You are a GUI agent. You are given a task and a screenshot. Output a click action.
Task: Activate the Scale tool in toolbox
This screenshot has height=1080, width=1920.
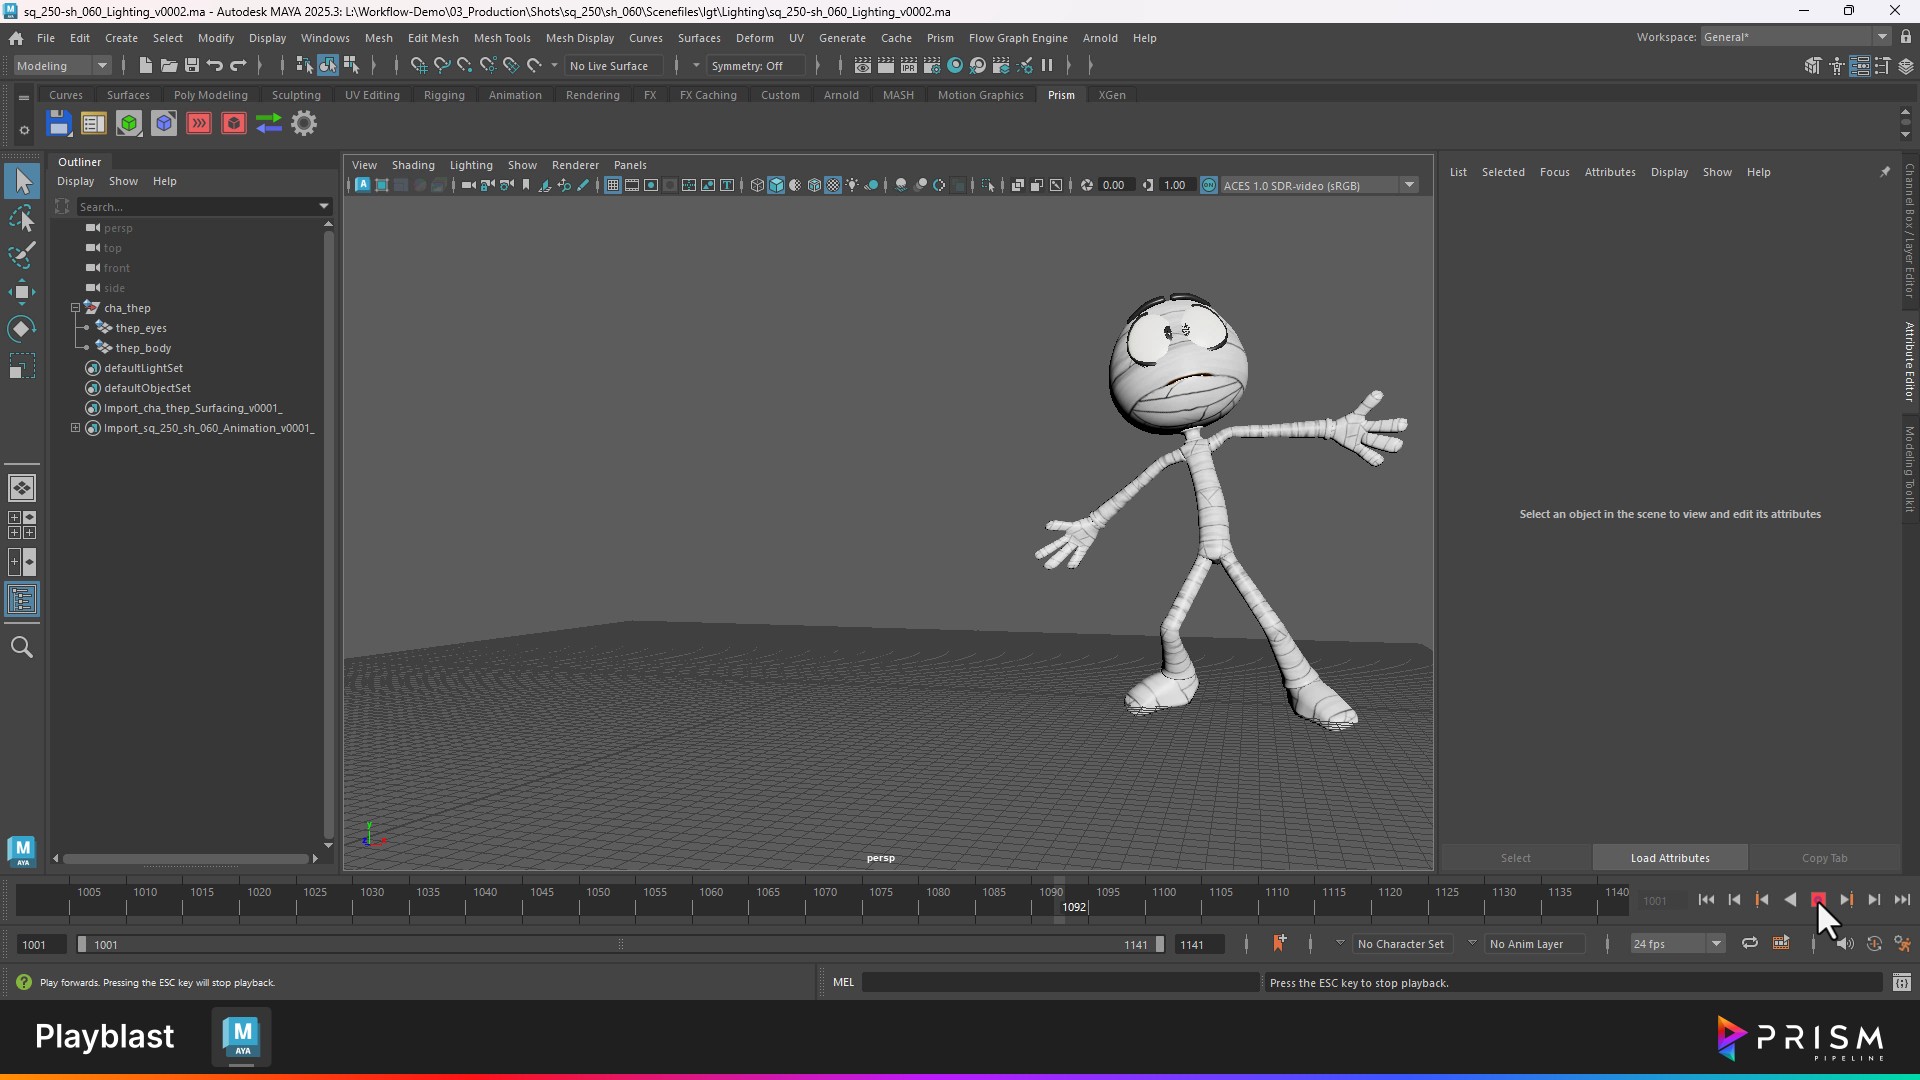point(22,367)
